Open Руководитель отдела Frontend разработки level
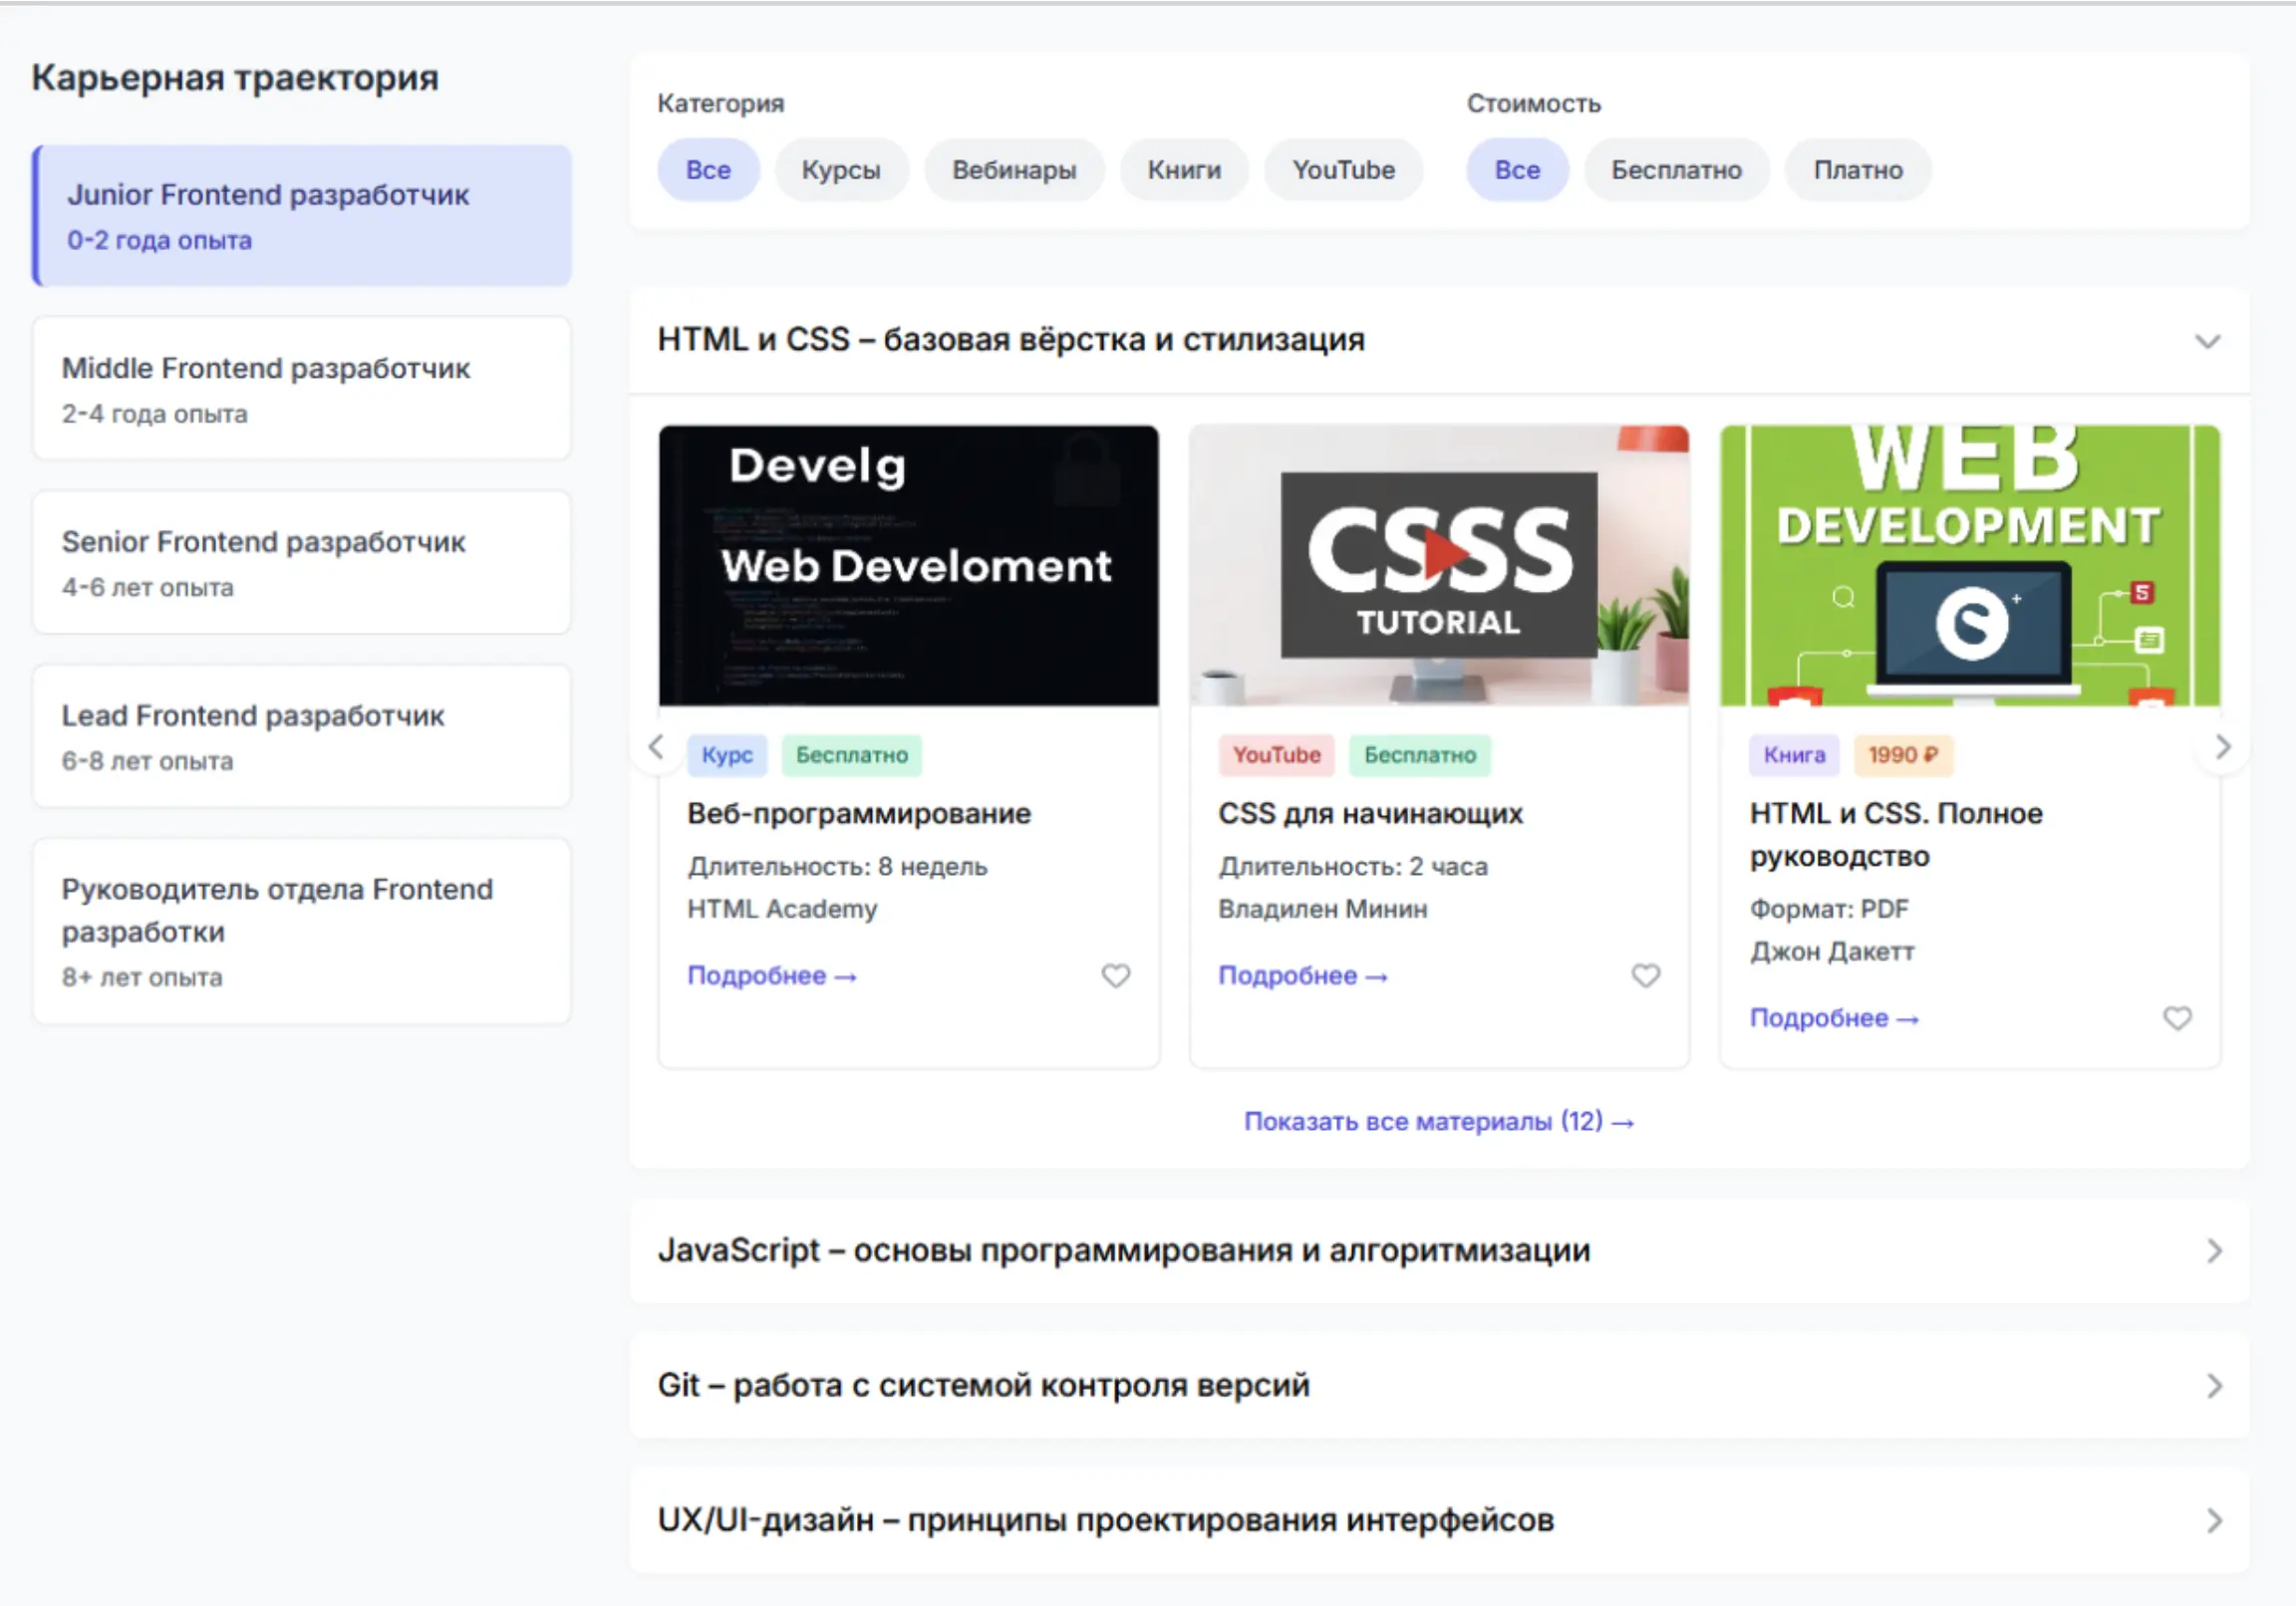Image resolution: width=2296 pixels, height=1606 pixels. coord(302,932)
